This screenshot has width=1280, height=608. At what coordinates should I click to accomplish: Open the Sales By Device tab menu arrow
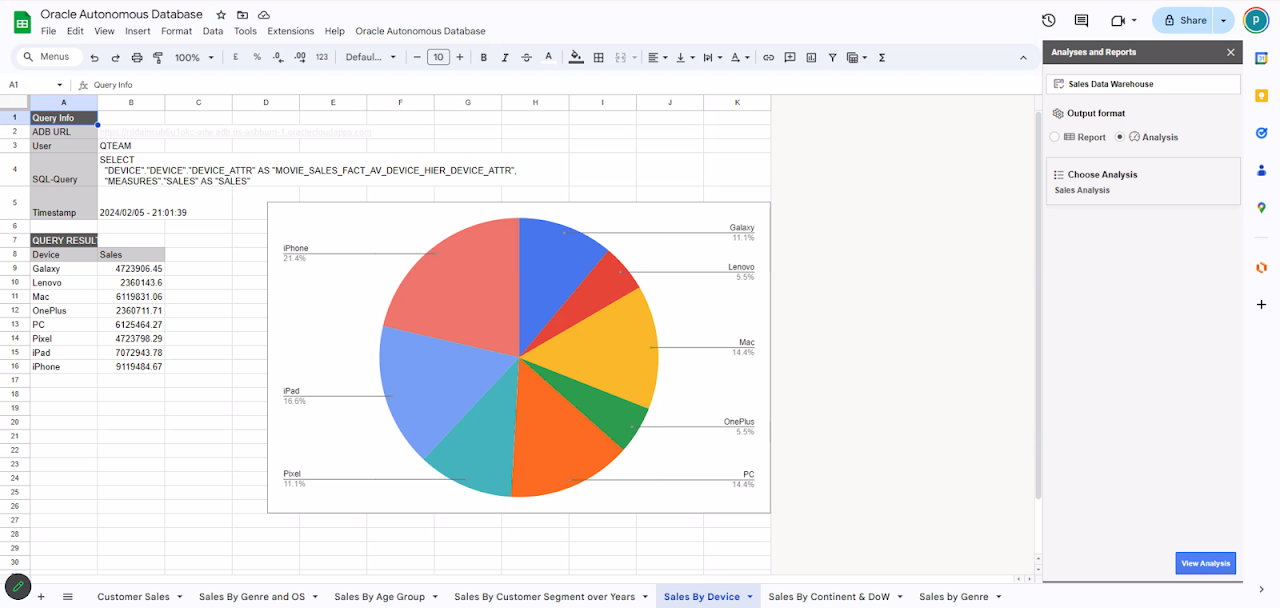point(750,597)
